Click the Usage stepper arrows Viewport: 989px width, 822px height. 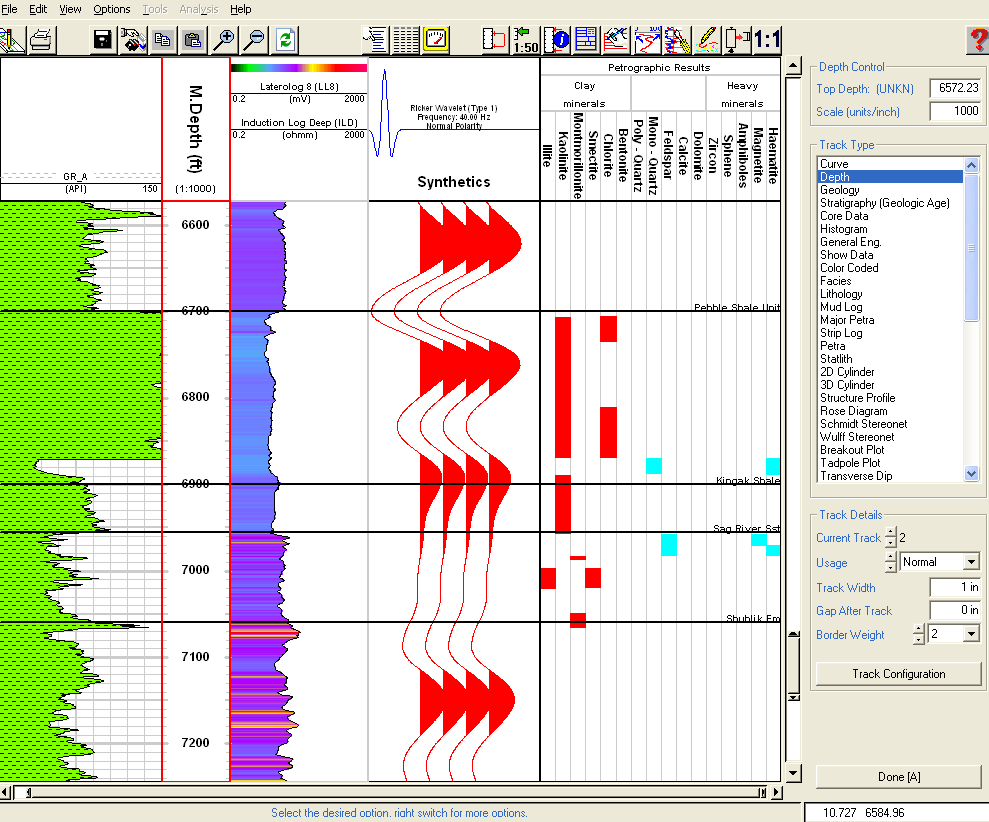(x=891, y=561)
